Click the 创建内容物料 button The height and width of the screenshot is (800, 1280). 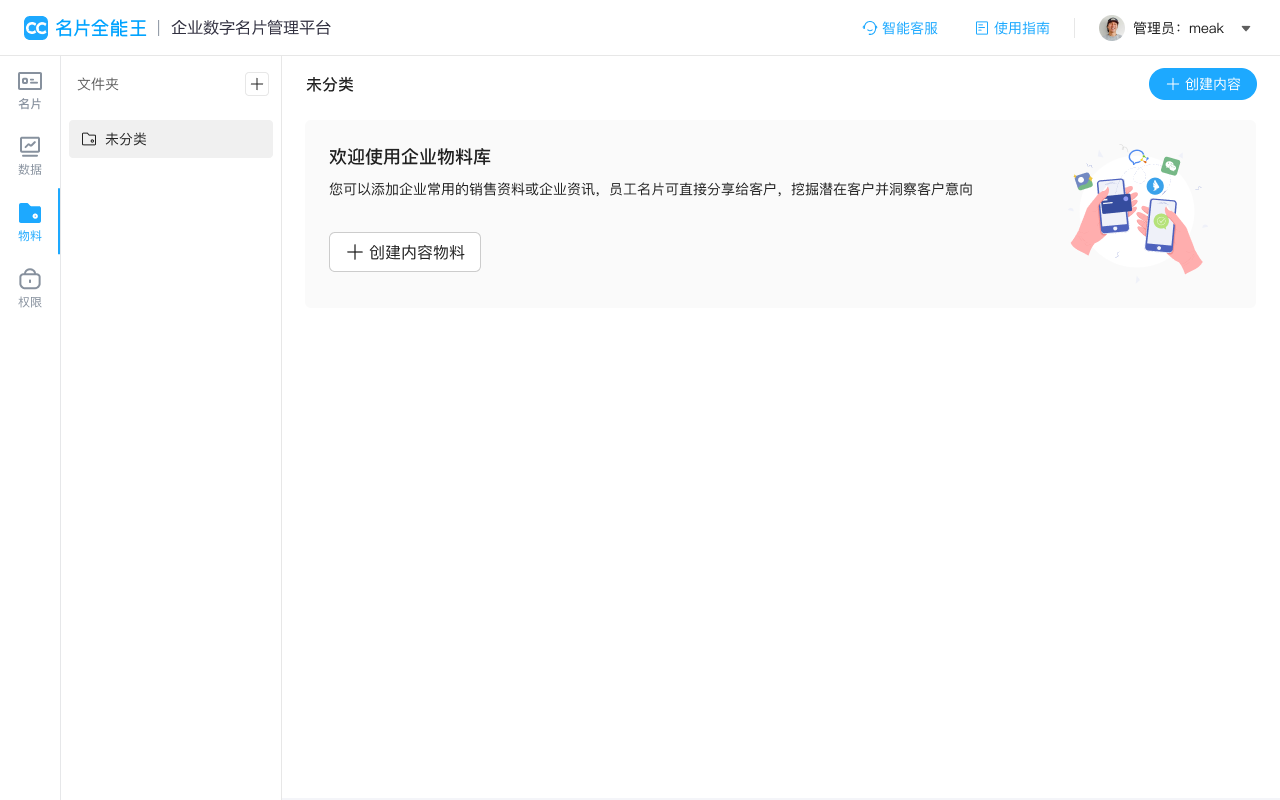click(405, 252)
